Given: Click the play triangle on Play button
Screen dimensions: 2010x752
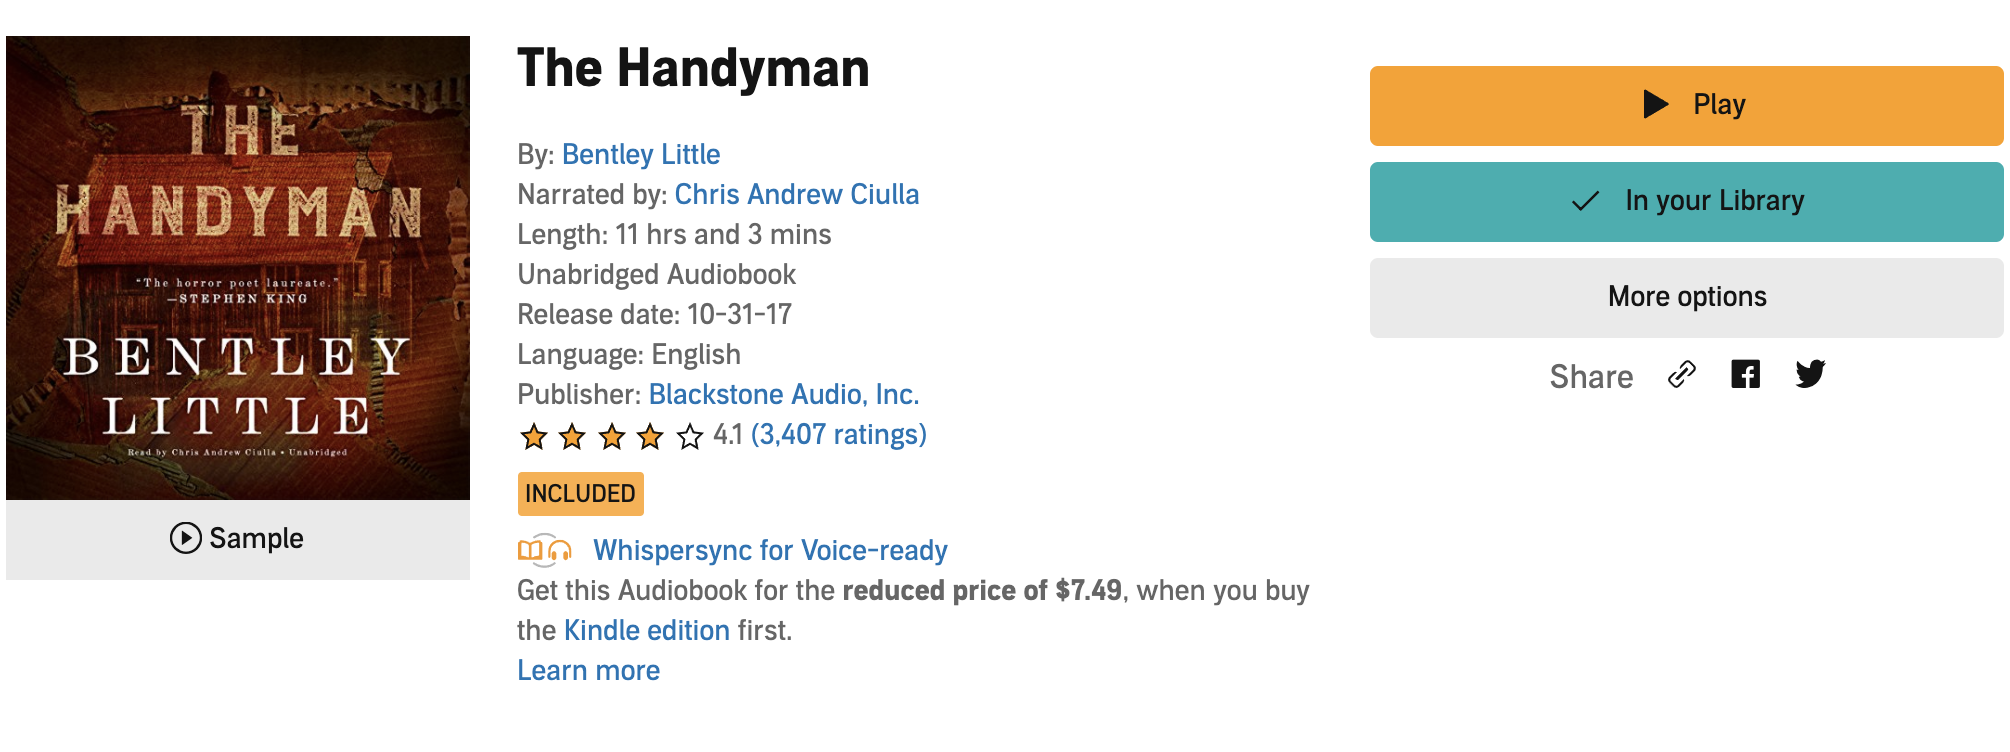Looking at the screenshot, I should click(1656, 104).
